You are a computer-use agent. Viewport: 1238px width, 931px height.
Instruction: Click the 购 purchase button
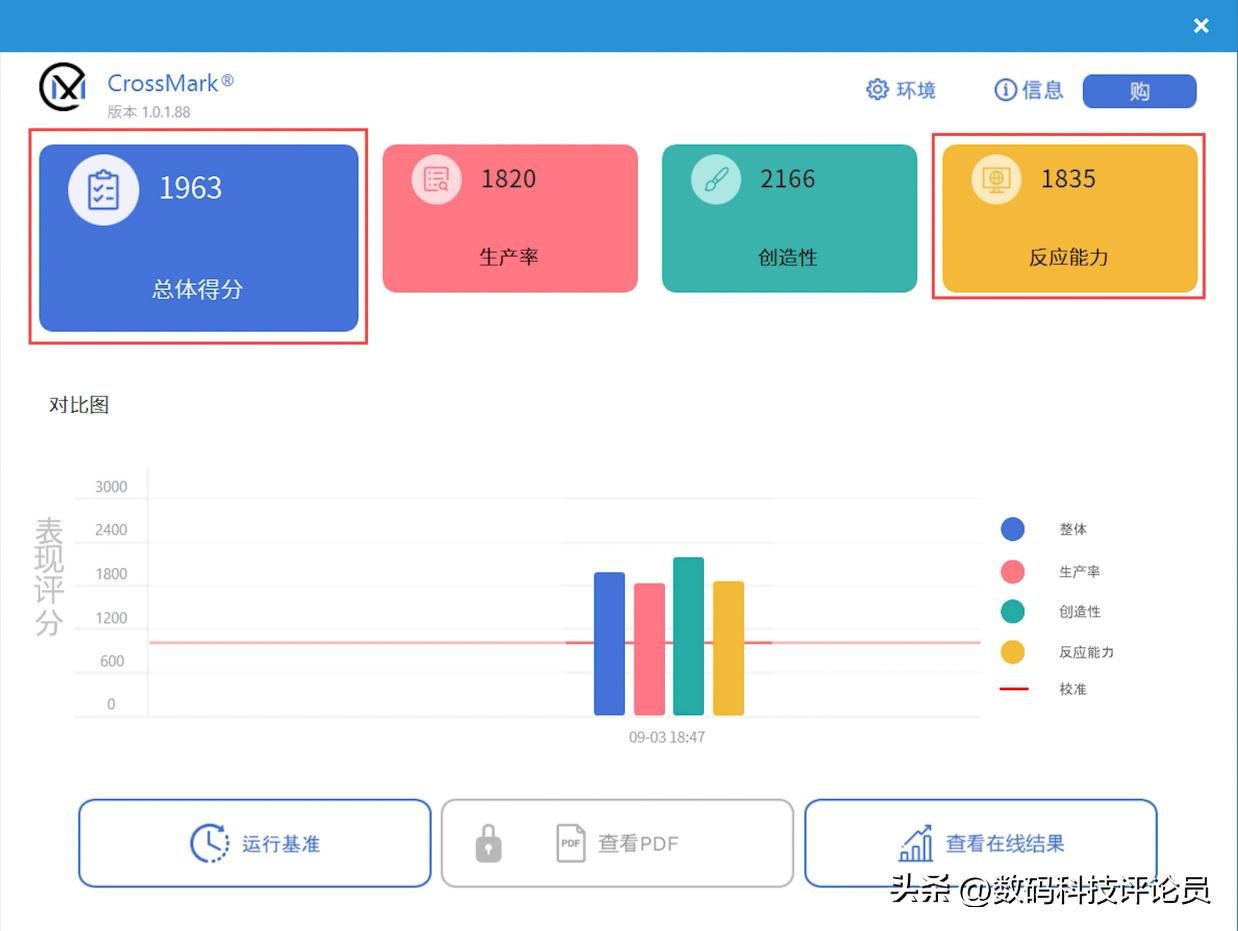[1139, 91]
